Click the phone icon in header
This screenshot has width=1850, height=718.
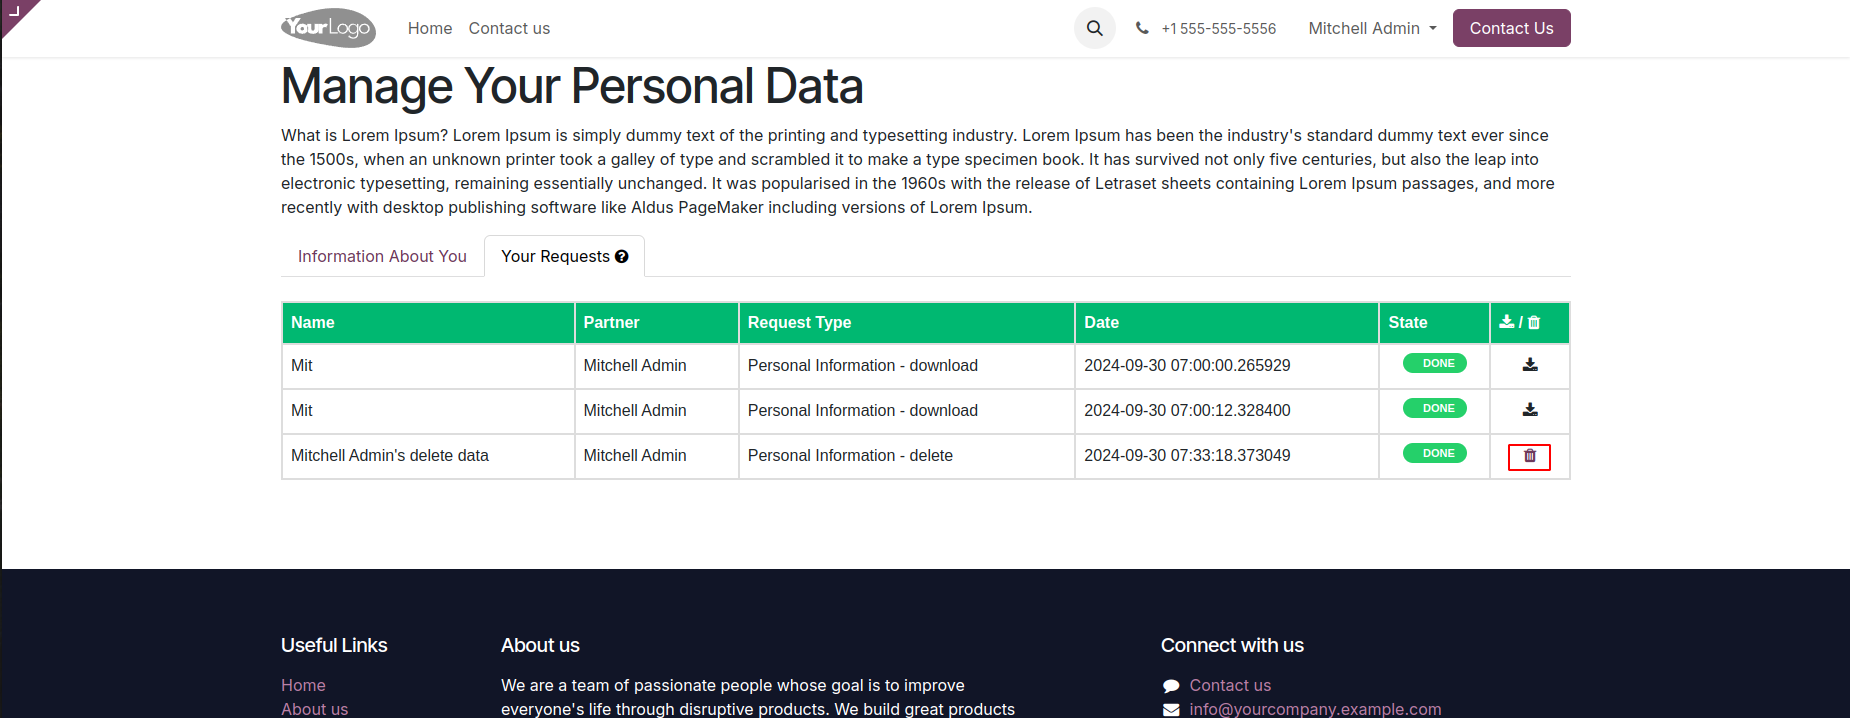[x=1142, y=28]
